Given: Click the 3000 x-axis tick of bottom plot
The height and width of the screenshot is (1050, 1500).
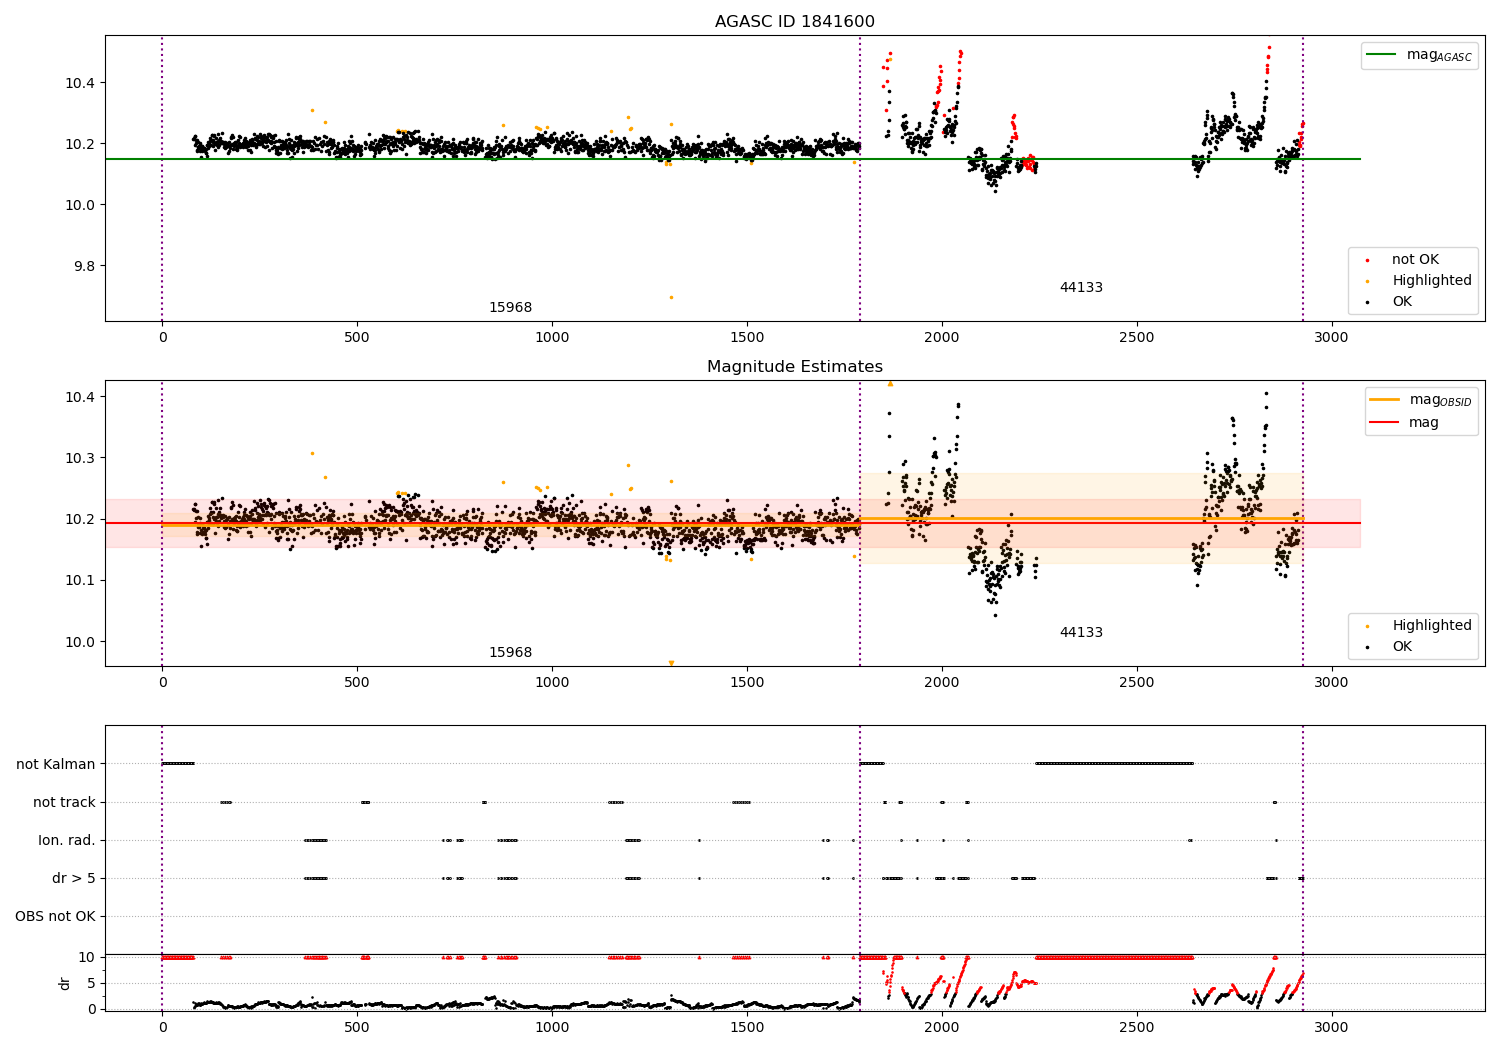Looking at the screenshot, I should (1331, 1028).
